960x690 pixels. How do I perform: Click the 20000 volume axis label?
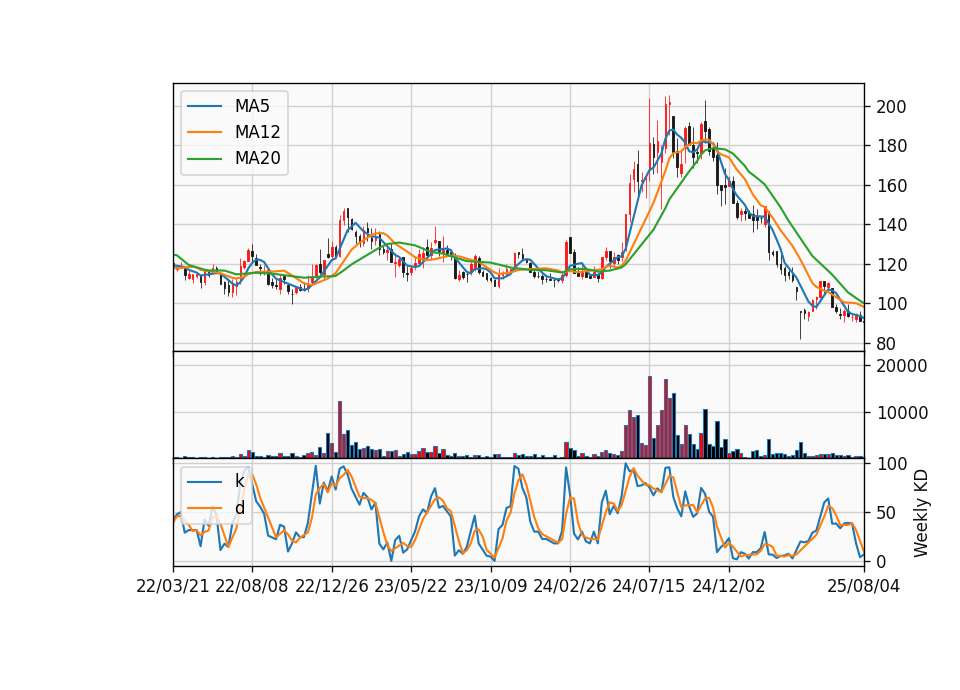point(902,366)
